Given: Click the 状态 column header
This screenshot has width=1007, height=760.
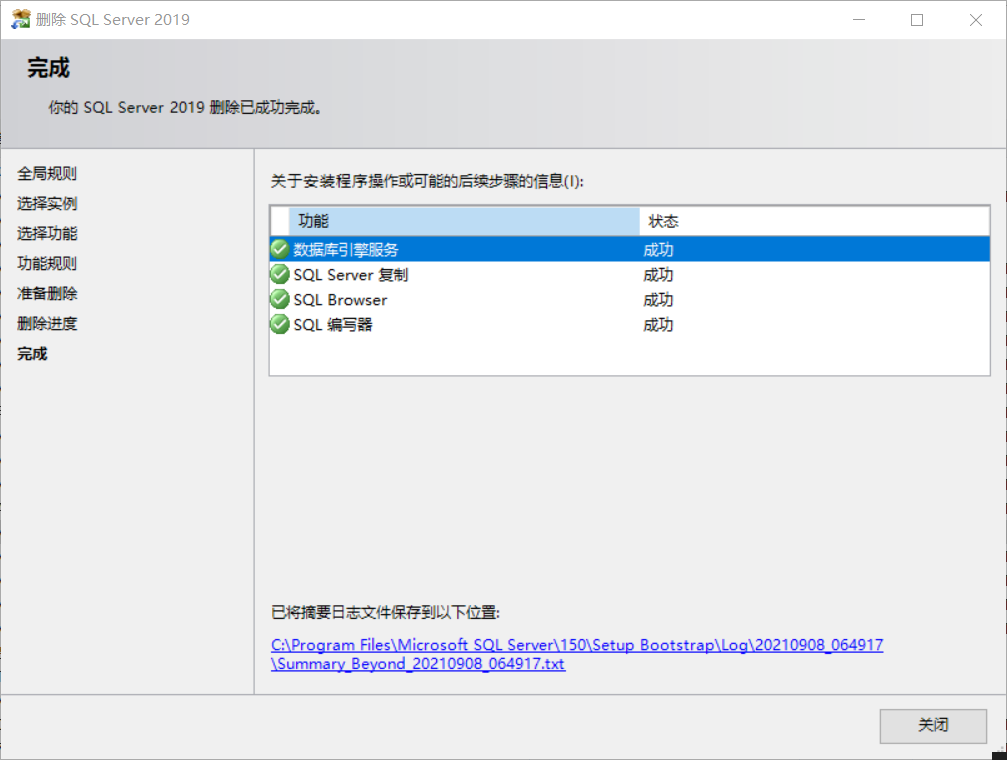Looking at the screenshot, I should [x=814, y=221].
